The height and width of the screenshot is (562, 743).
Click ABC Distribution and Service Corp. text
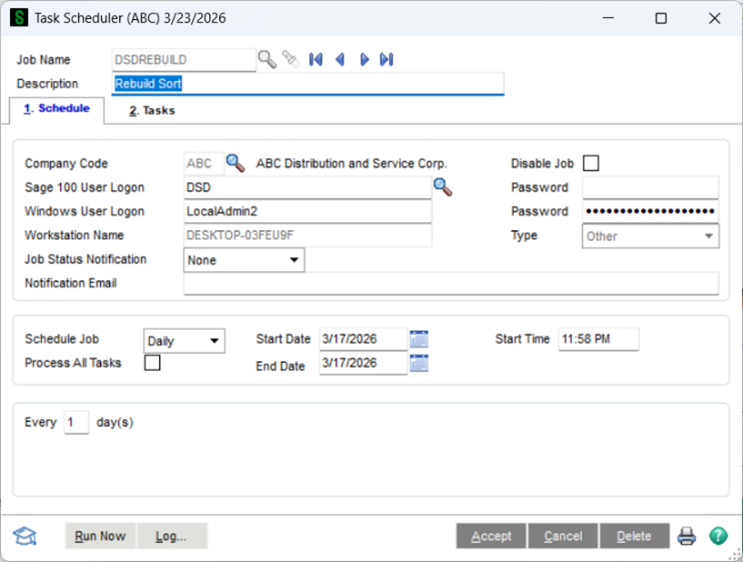pyautogui.click(x=351, y=163)
